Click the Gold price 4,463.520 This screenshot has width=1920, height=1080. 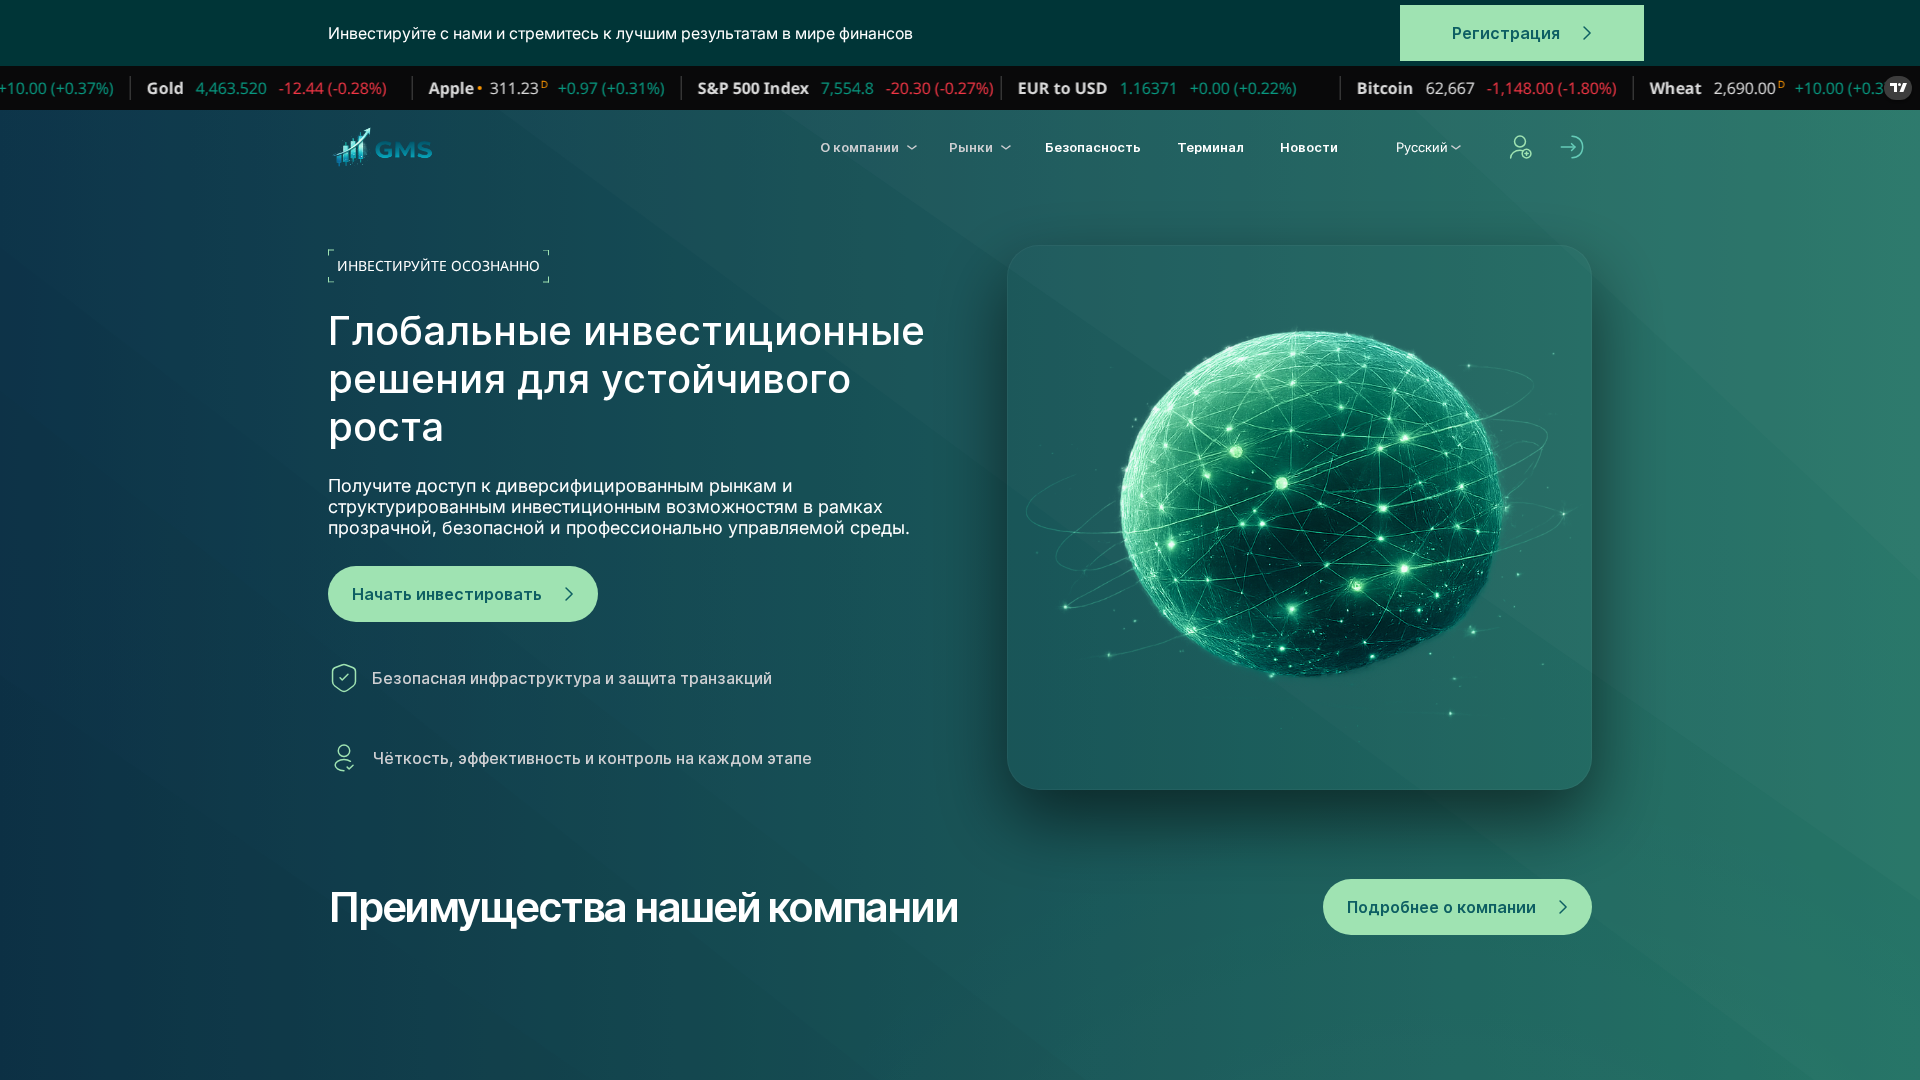(231, 88)
